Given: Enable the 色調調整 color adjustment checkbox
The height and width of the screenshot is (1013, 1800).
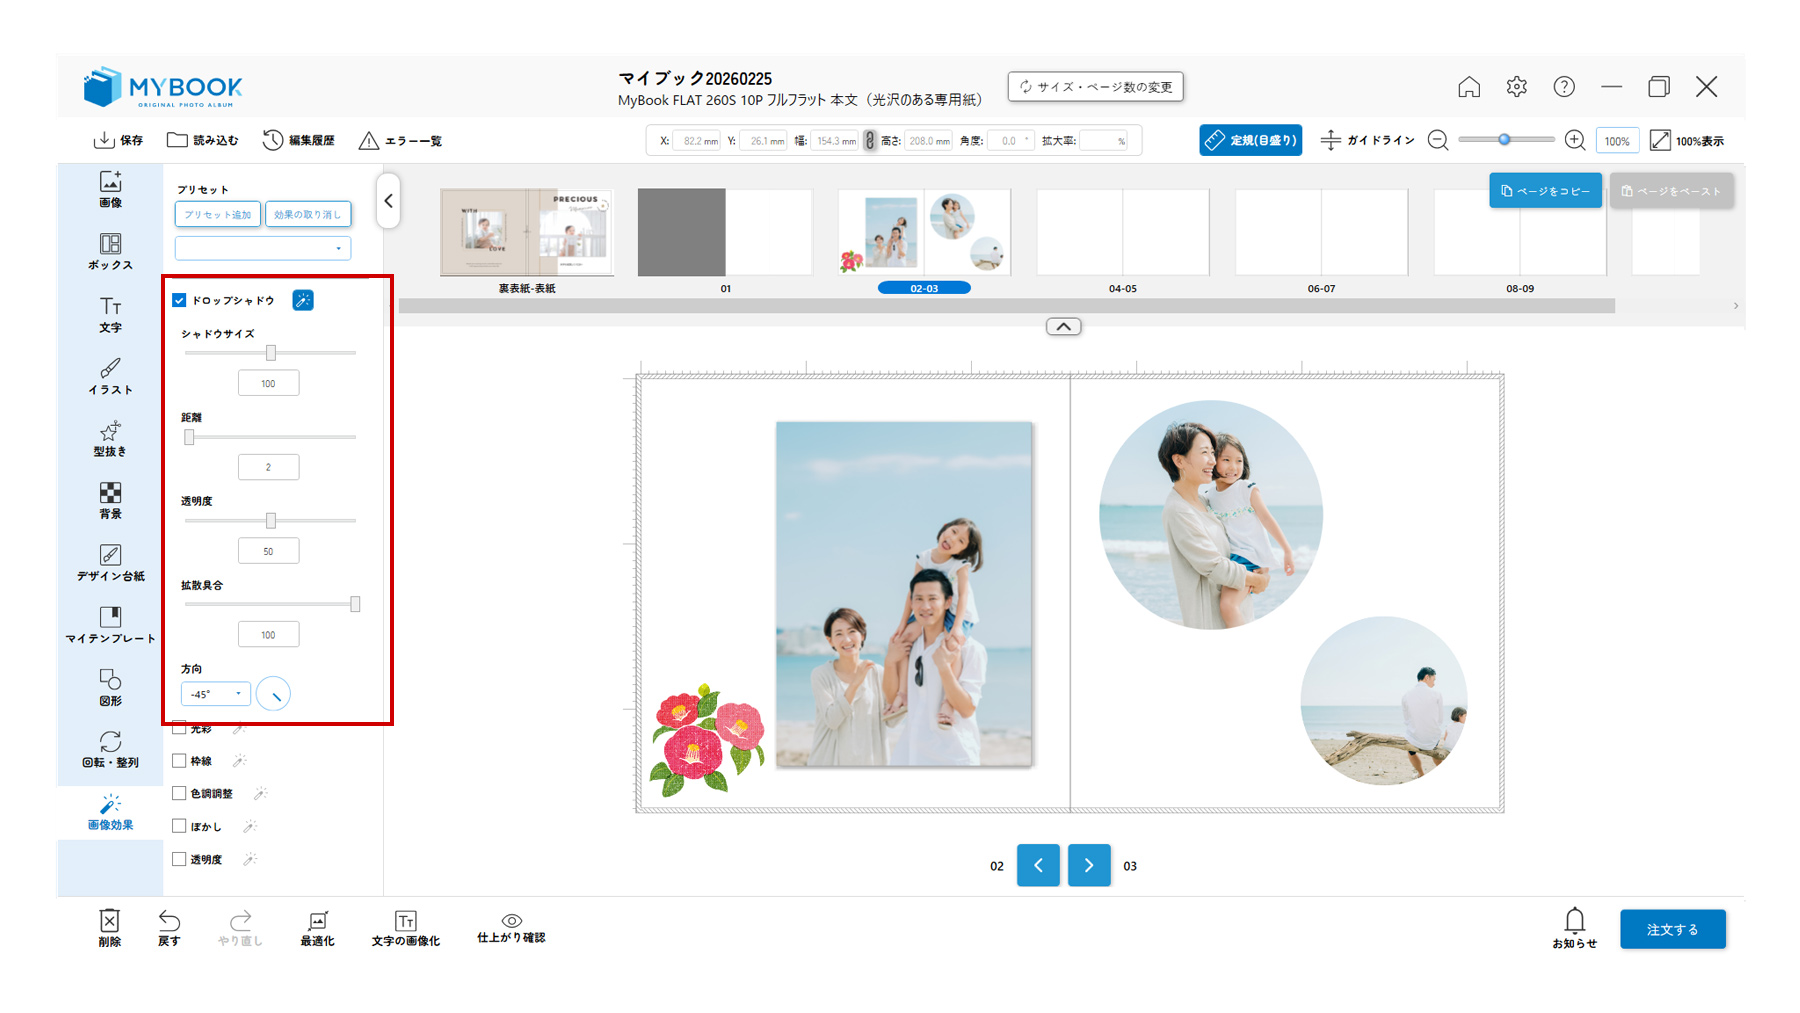Looking at the screenshot, I should coord(180,793).
